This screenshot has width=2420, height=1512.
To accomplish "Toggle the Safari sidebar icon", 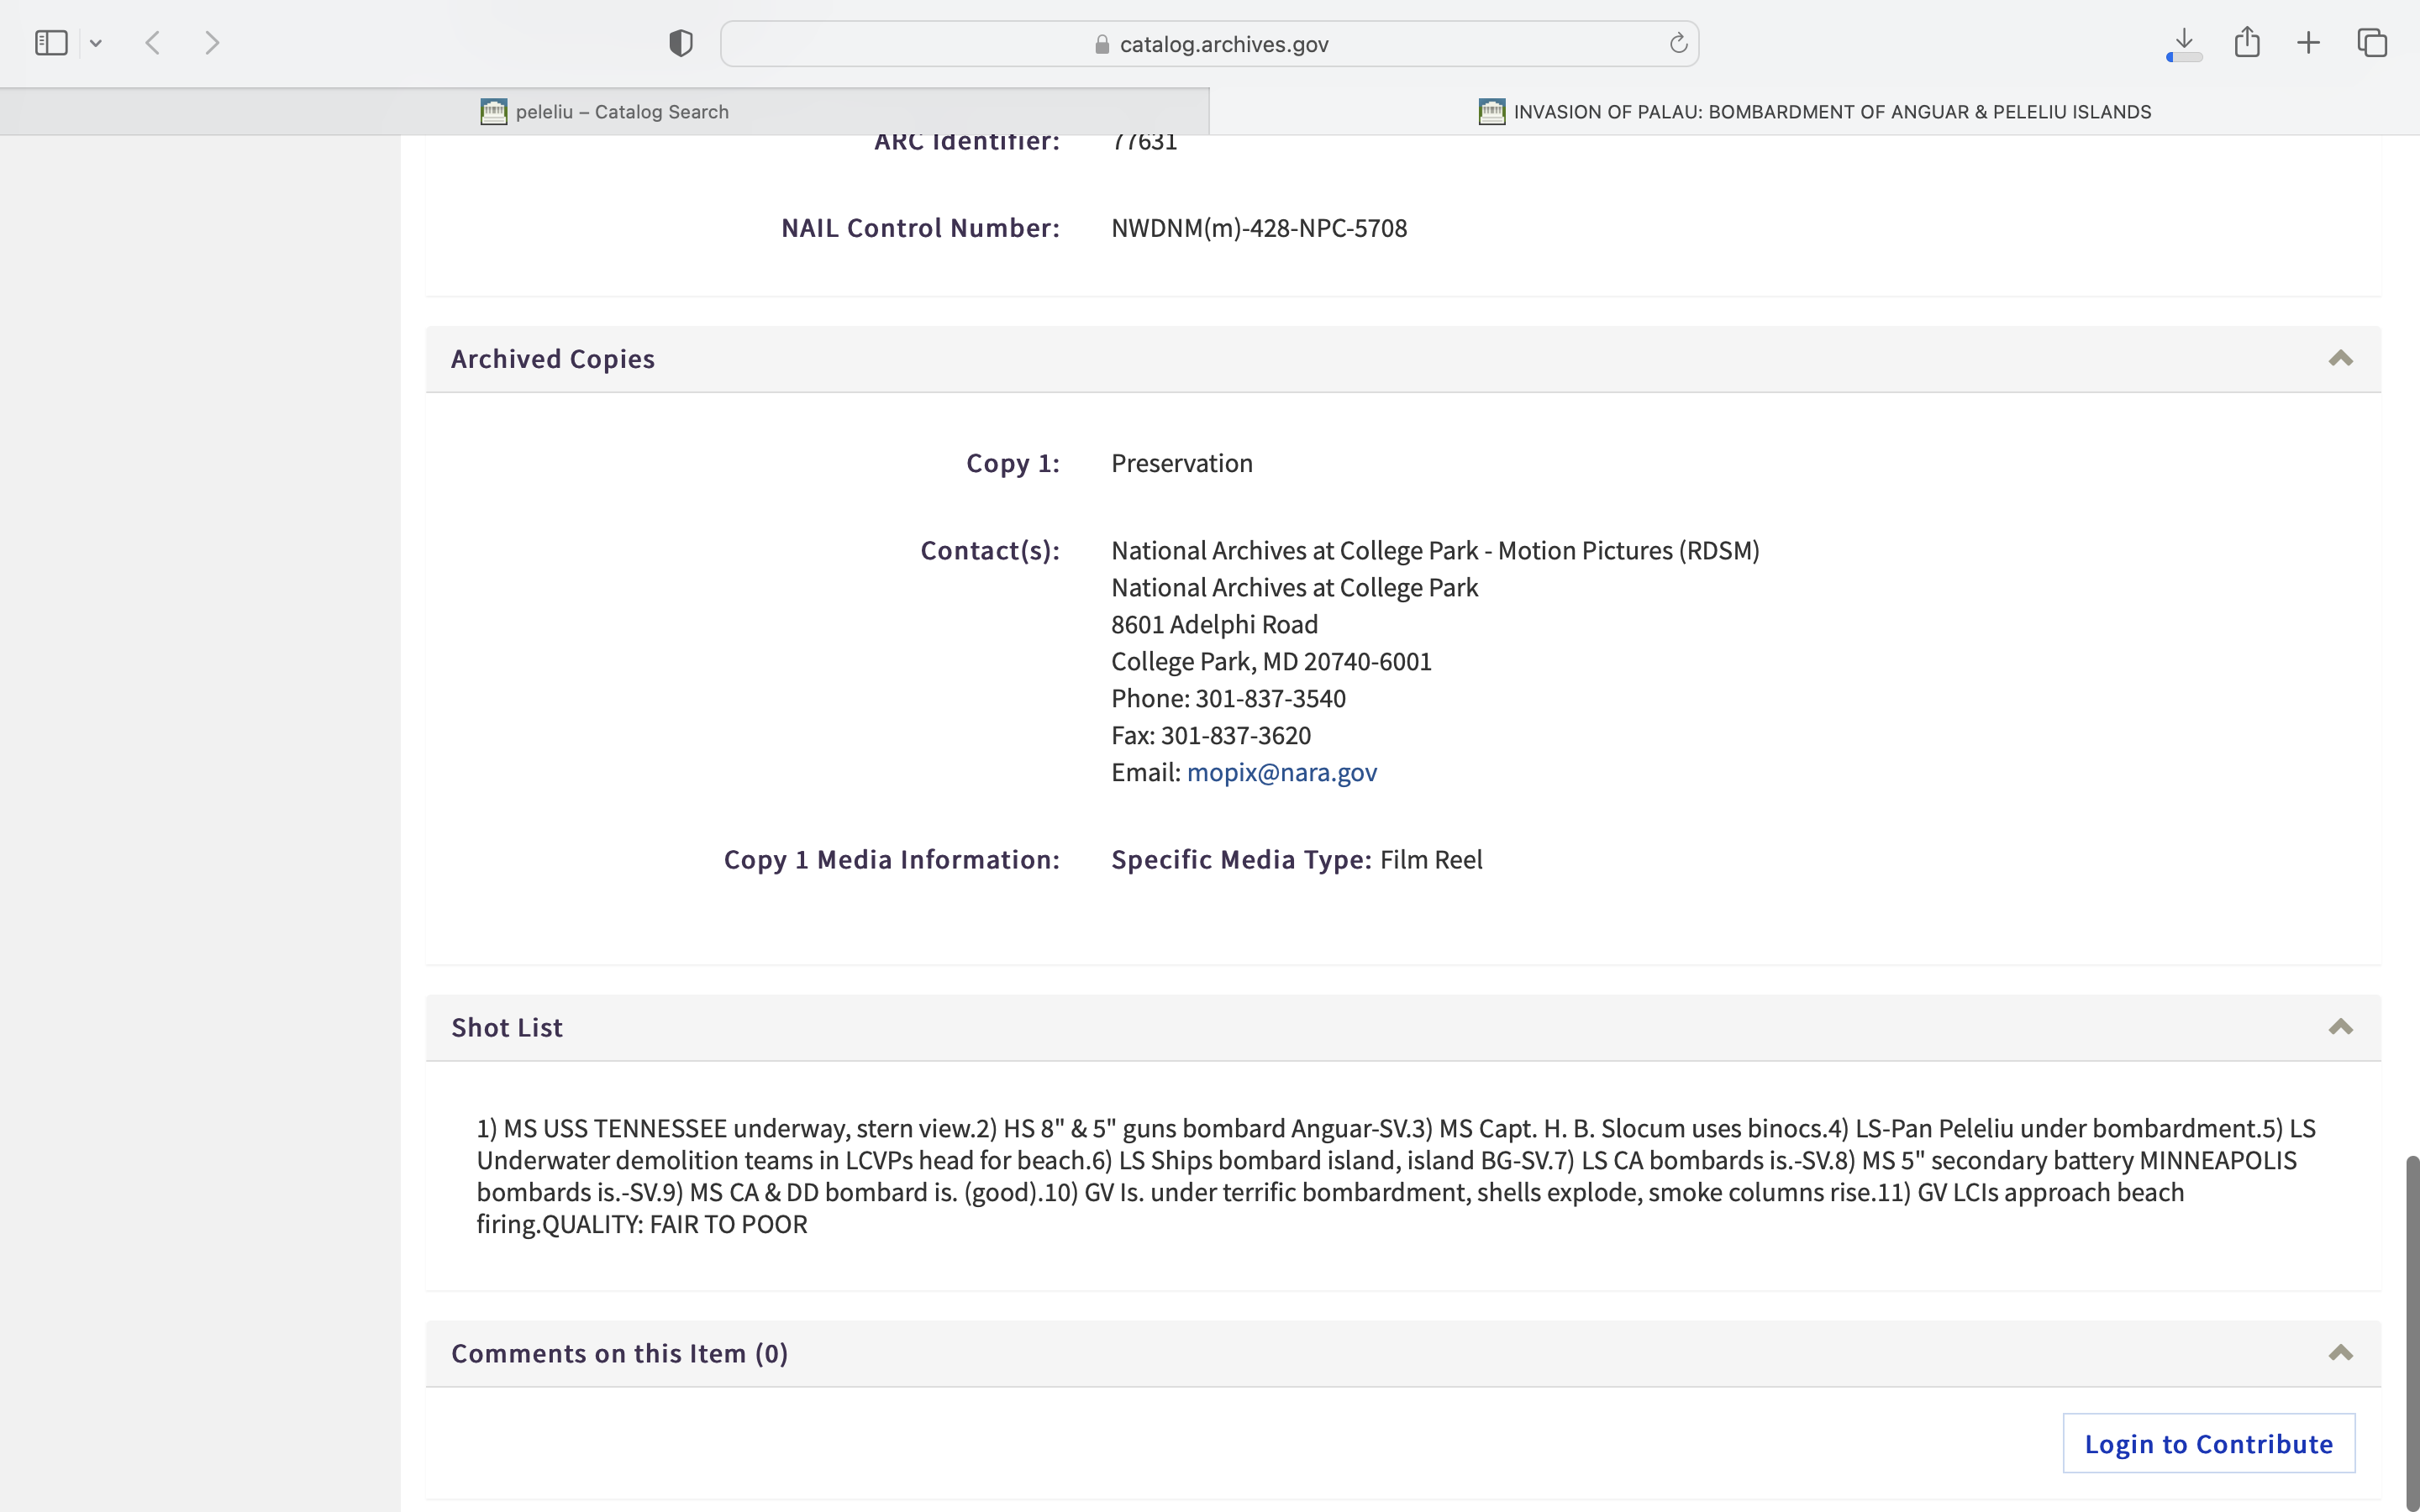I will [x=51, y=43].
